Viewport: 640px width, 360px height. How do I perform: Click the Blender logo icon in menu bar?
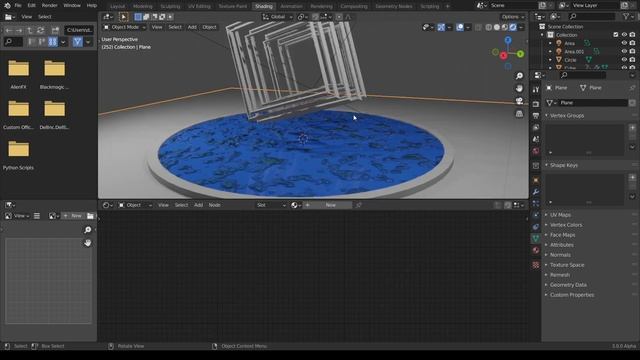[x=7, y=6]
